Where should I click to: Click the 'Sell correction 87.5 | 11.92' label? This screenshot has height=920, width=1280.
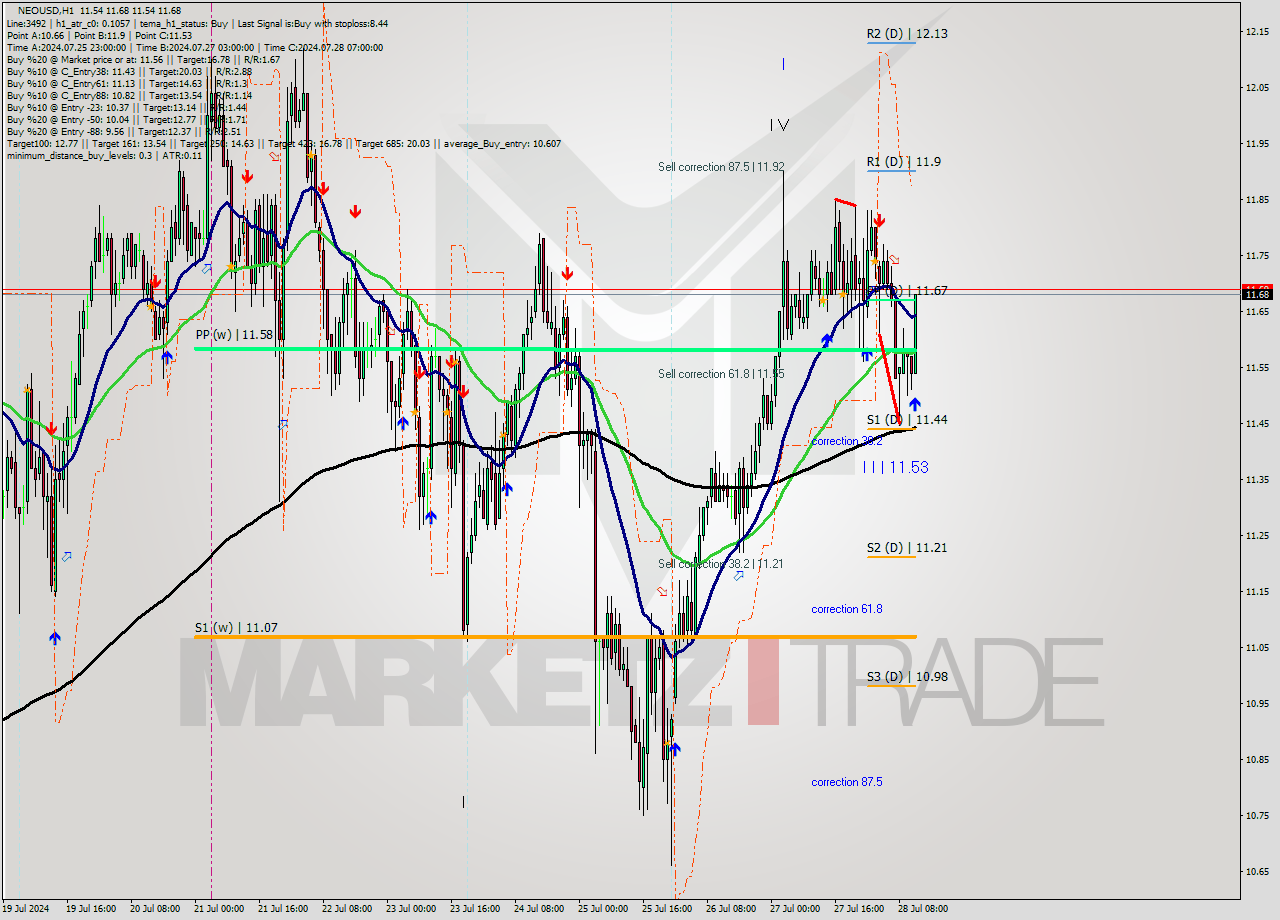(721, 167)
